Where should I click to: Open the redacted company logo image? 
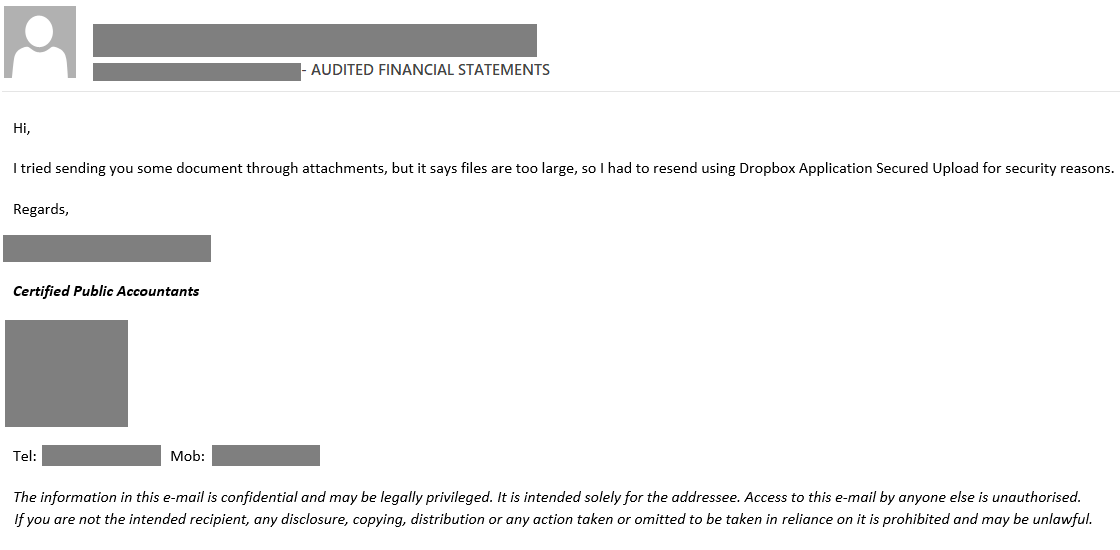[66, 373]
